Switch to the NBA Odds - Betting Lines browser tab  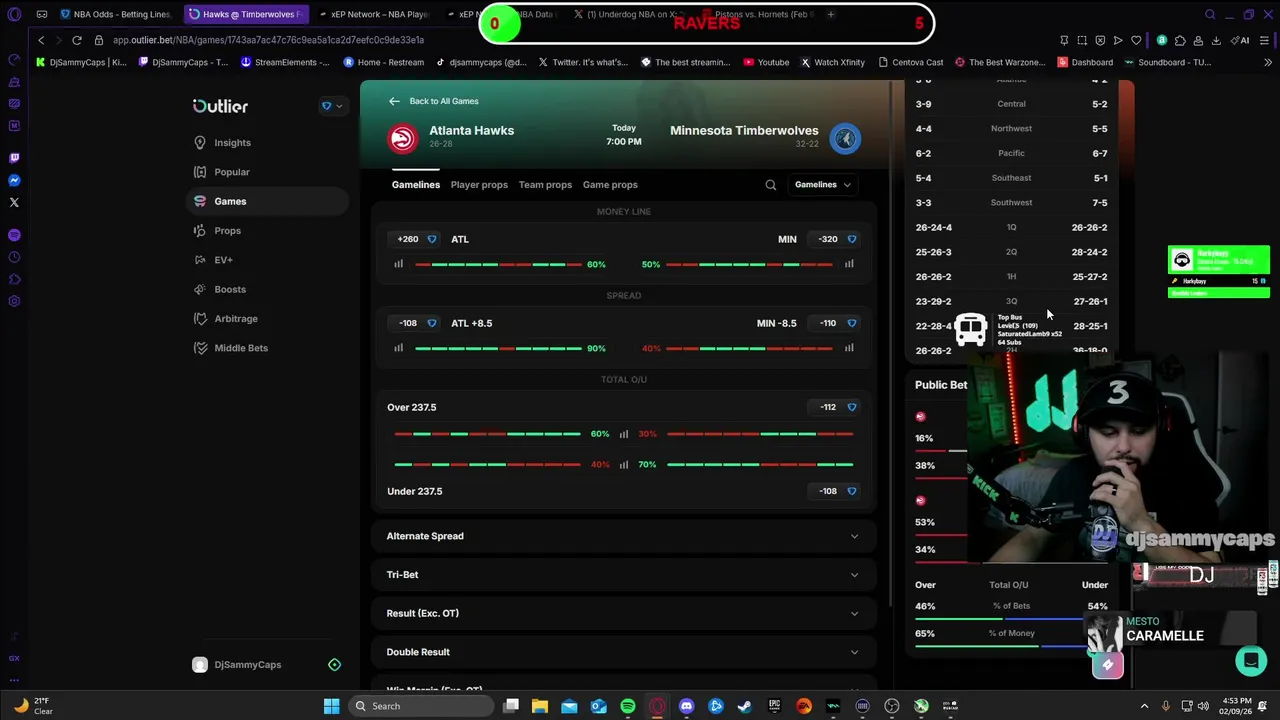(115, 14)
